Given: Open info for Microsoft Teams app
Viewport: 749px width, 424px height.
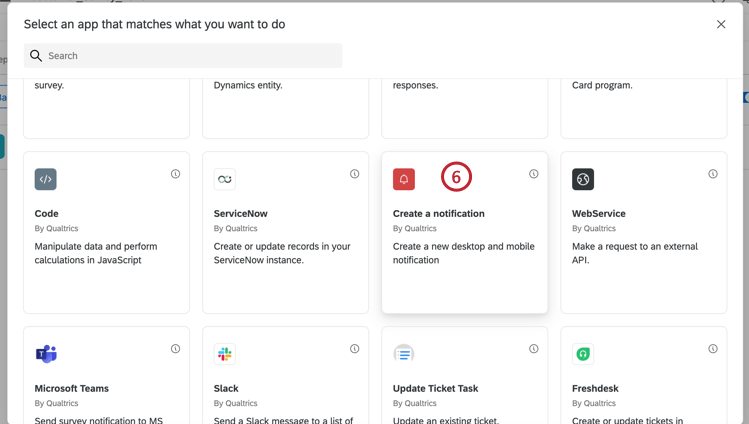Looking at the screenshot, I should pyautogui.click(x=175, y=349).
